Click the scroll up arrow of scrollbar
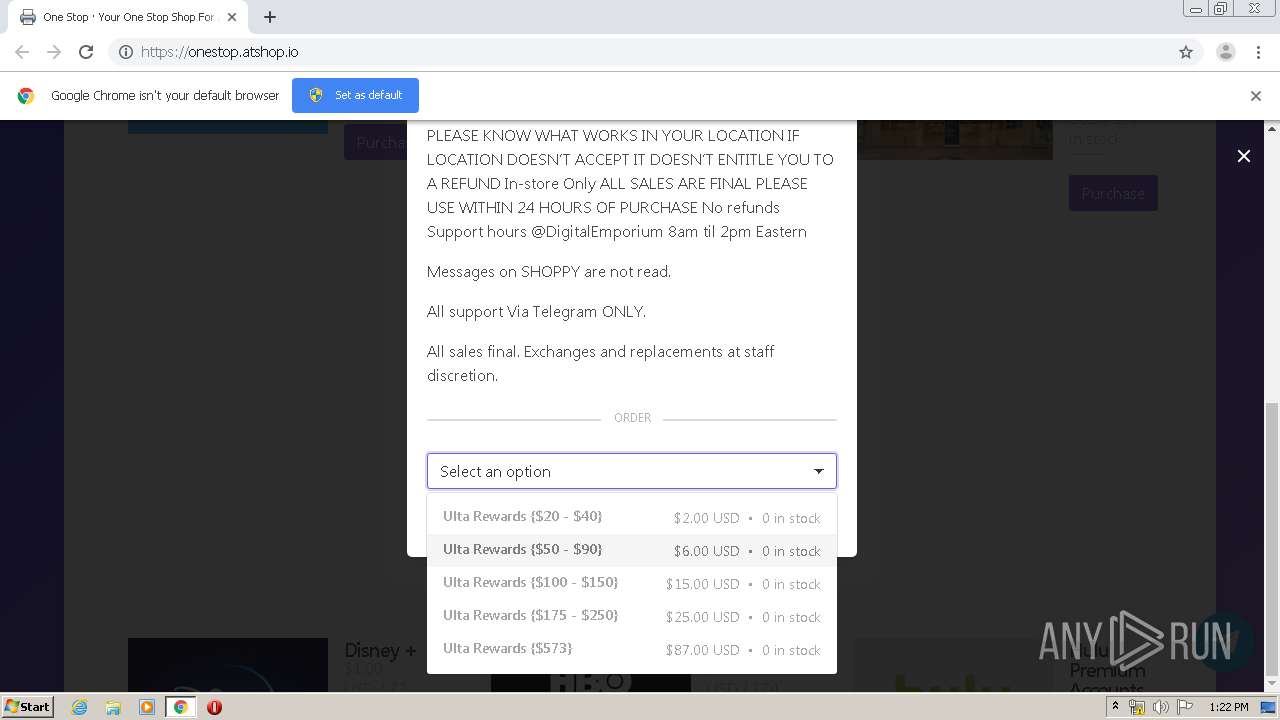The width and height of the screenshot is (1280, 720). pos(1272,128)
